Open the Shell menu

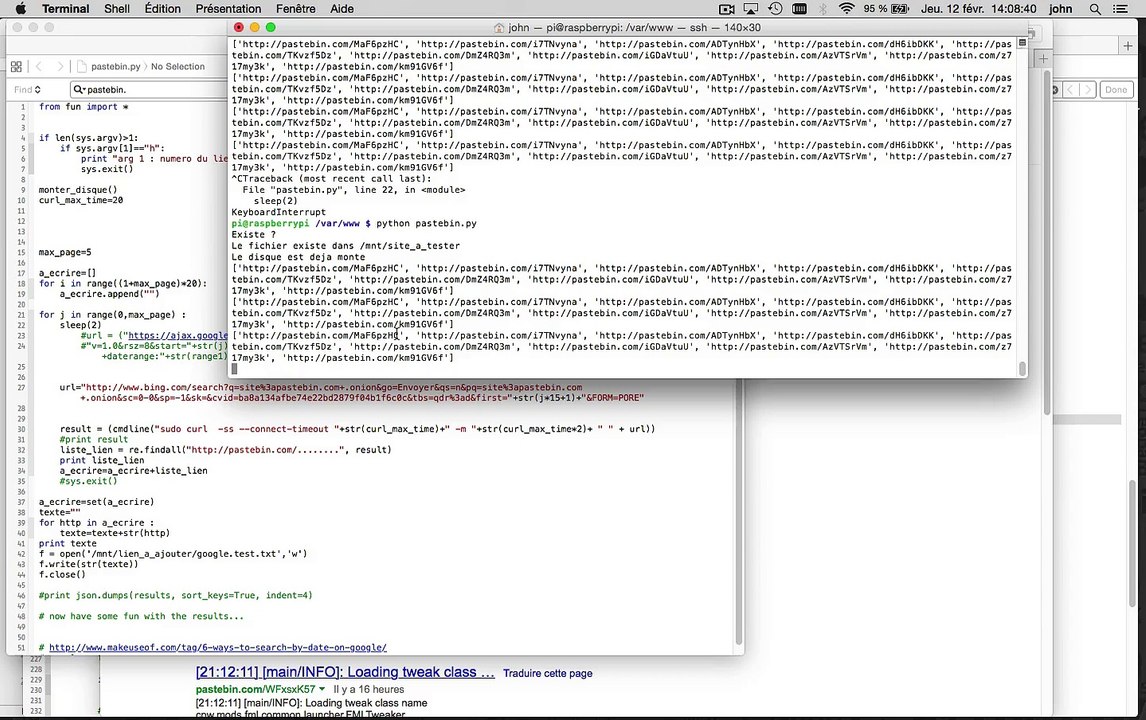coord(117,9)
